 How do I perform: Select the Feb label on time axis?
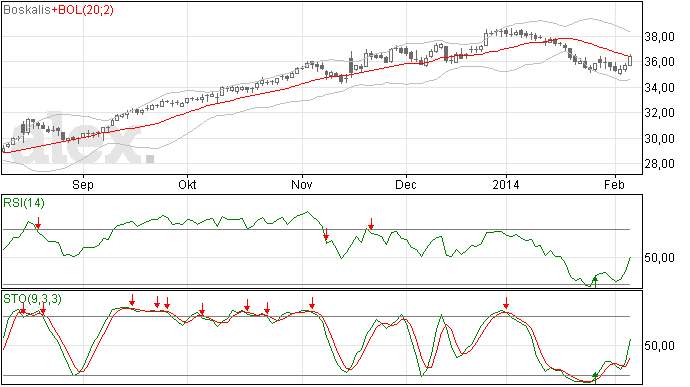[614, 184]
